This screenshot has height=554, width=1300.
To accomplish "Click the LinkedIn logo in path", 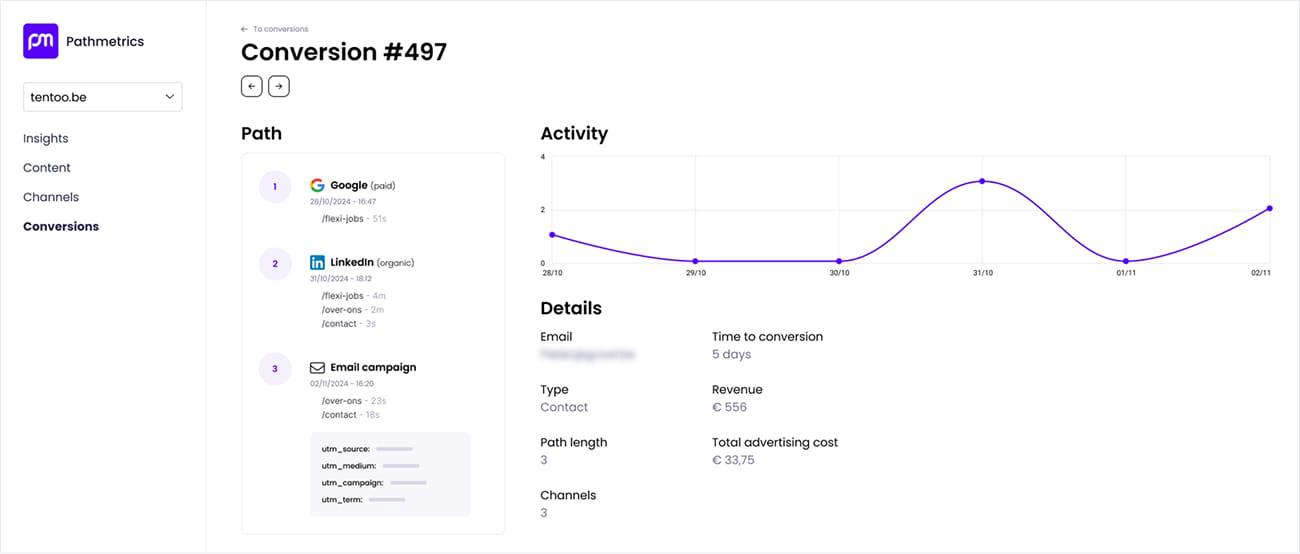I will [x=317, y=263].
